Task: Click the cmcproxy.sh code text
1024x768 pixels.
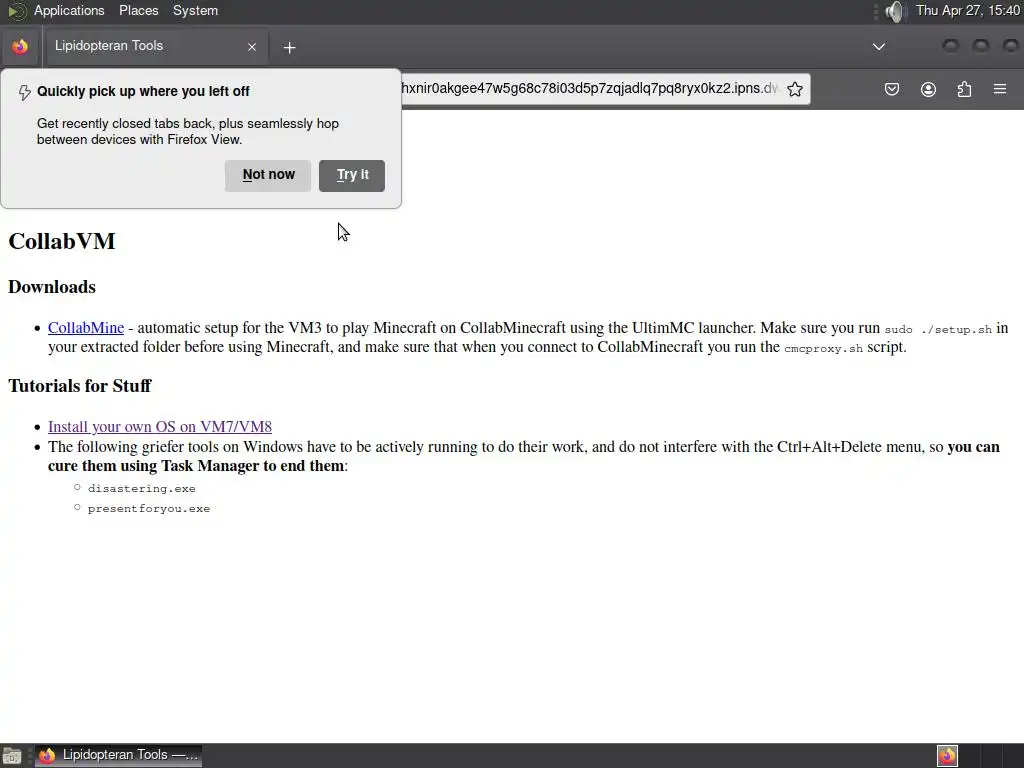Action: tap(824, 348)
